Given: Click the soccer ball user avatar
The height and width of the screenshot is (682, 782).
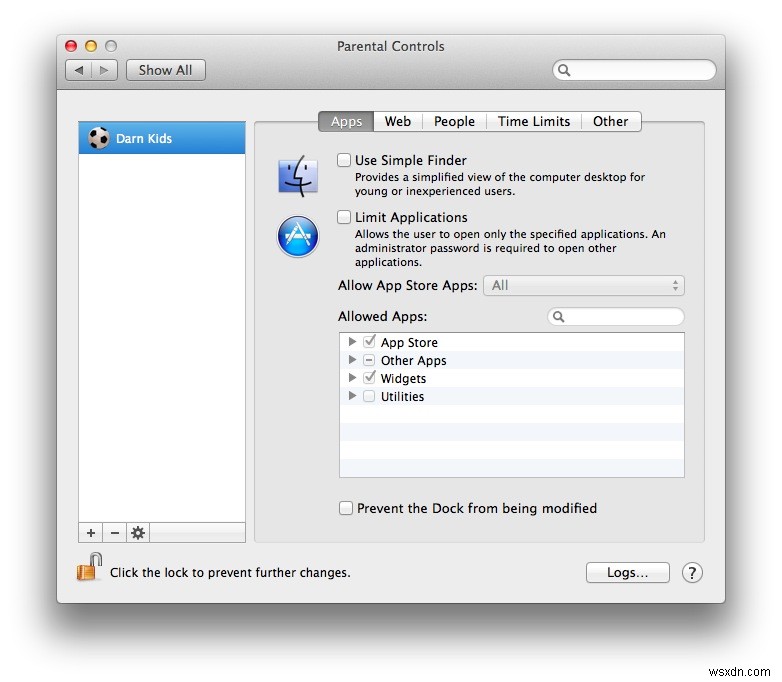Looking at the screenshot, I should pos(98,138).
